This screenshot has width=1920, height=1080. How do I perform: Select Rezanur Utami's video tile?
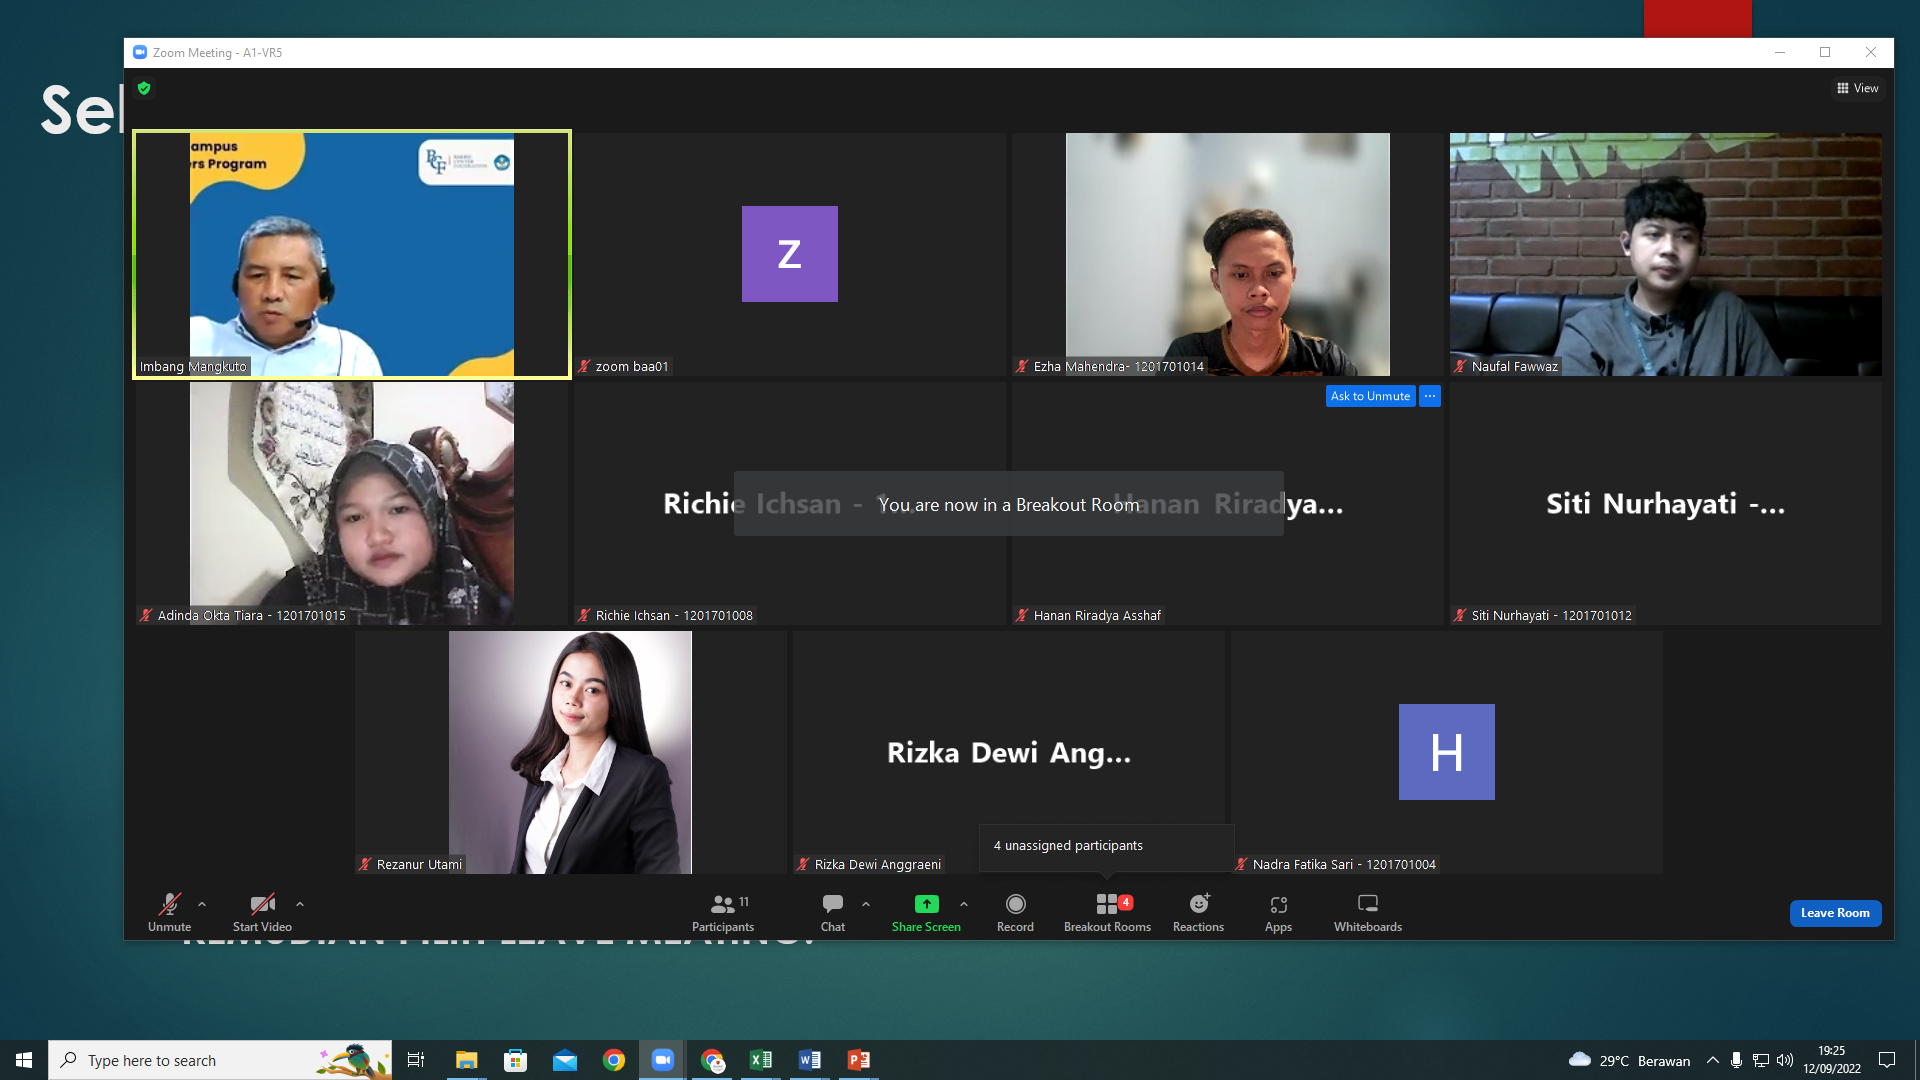pyautogui.click(x=571, y=752)
